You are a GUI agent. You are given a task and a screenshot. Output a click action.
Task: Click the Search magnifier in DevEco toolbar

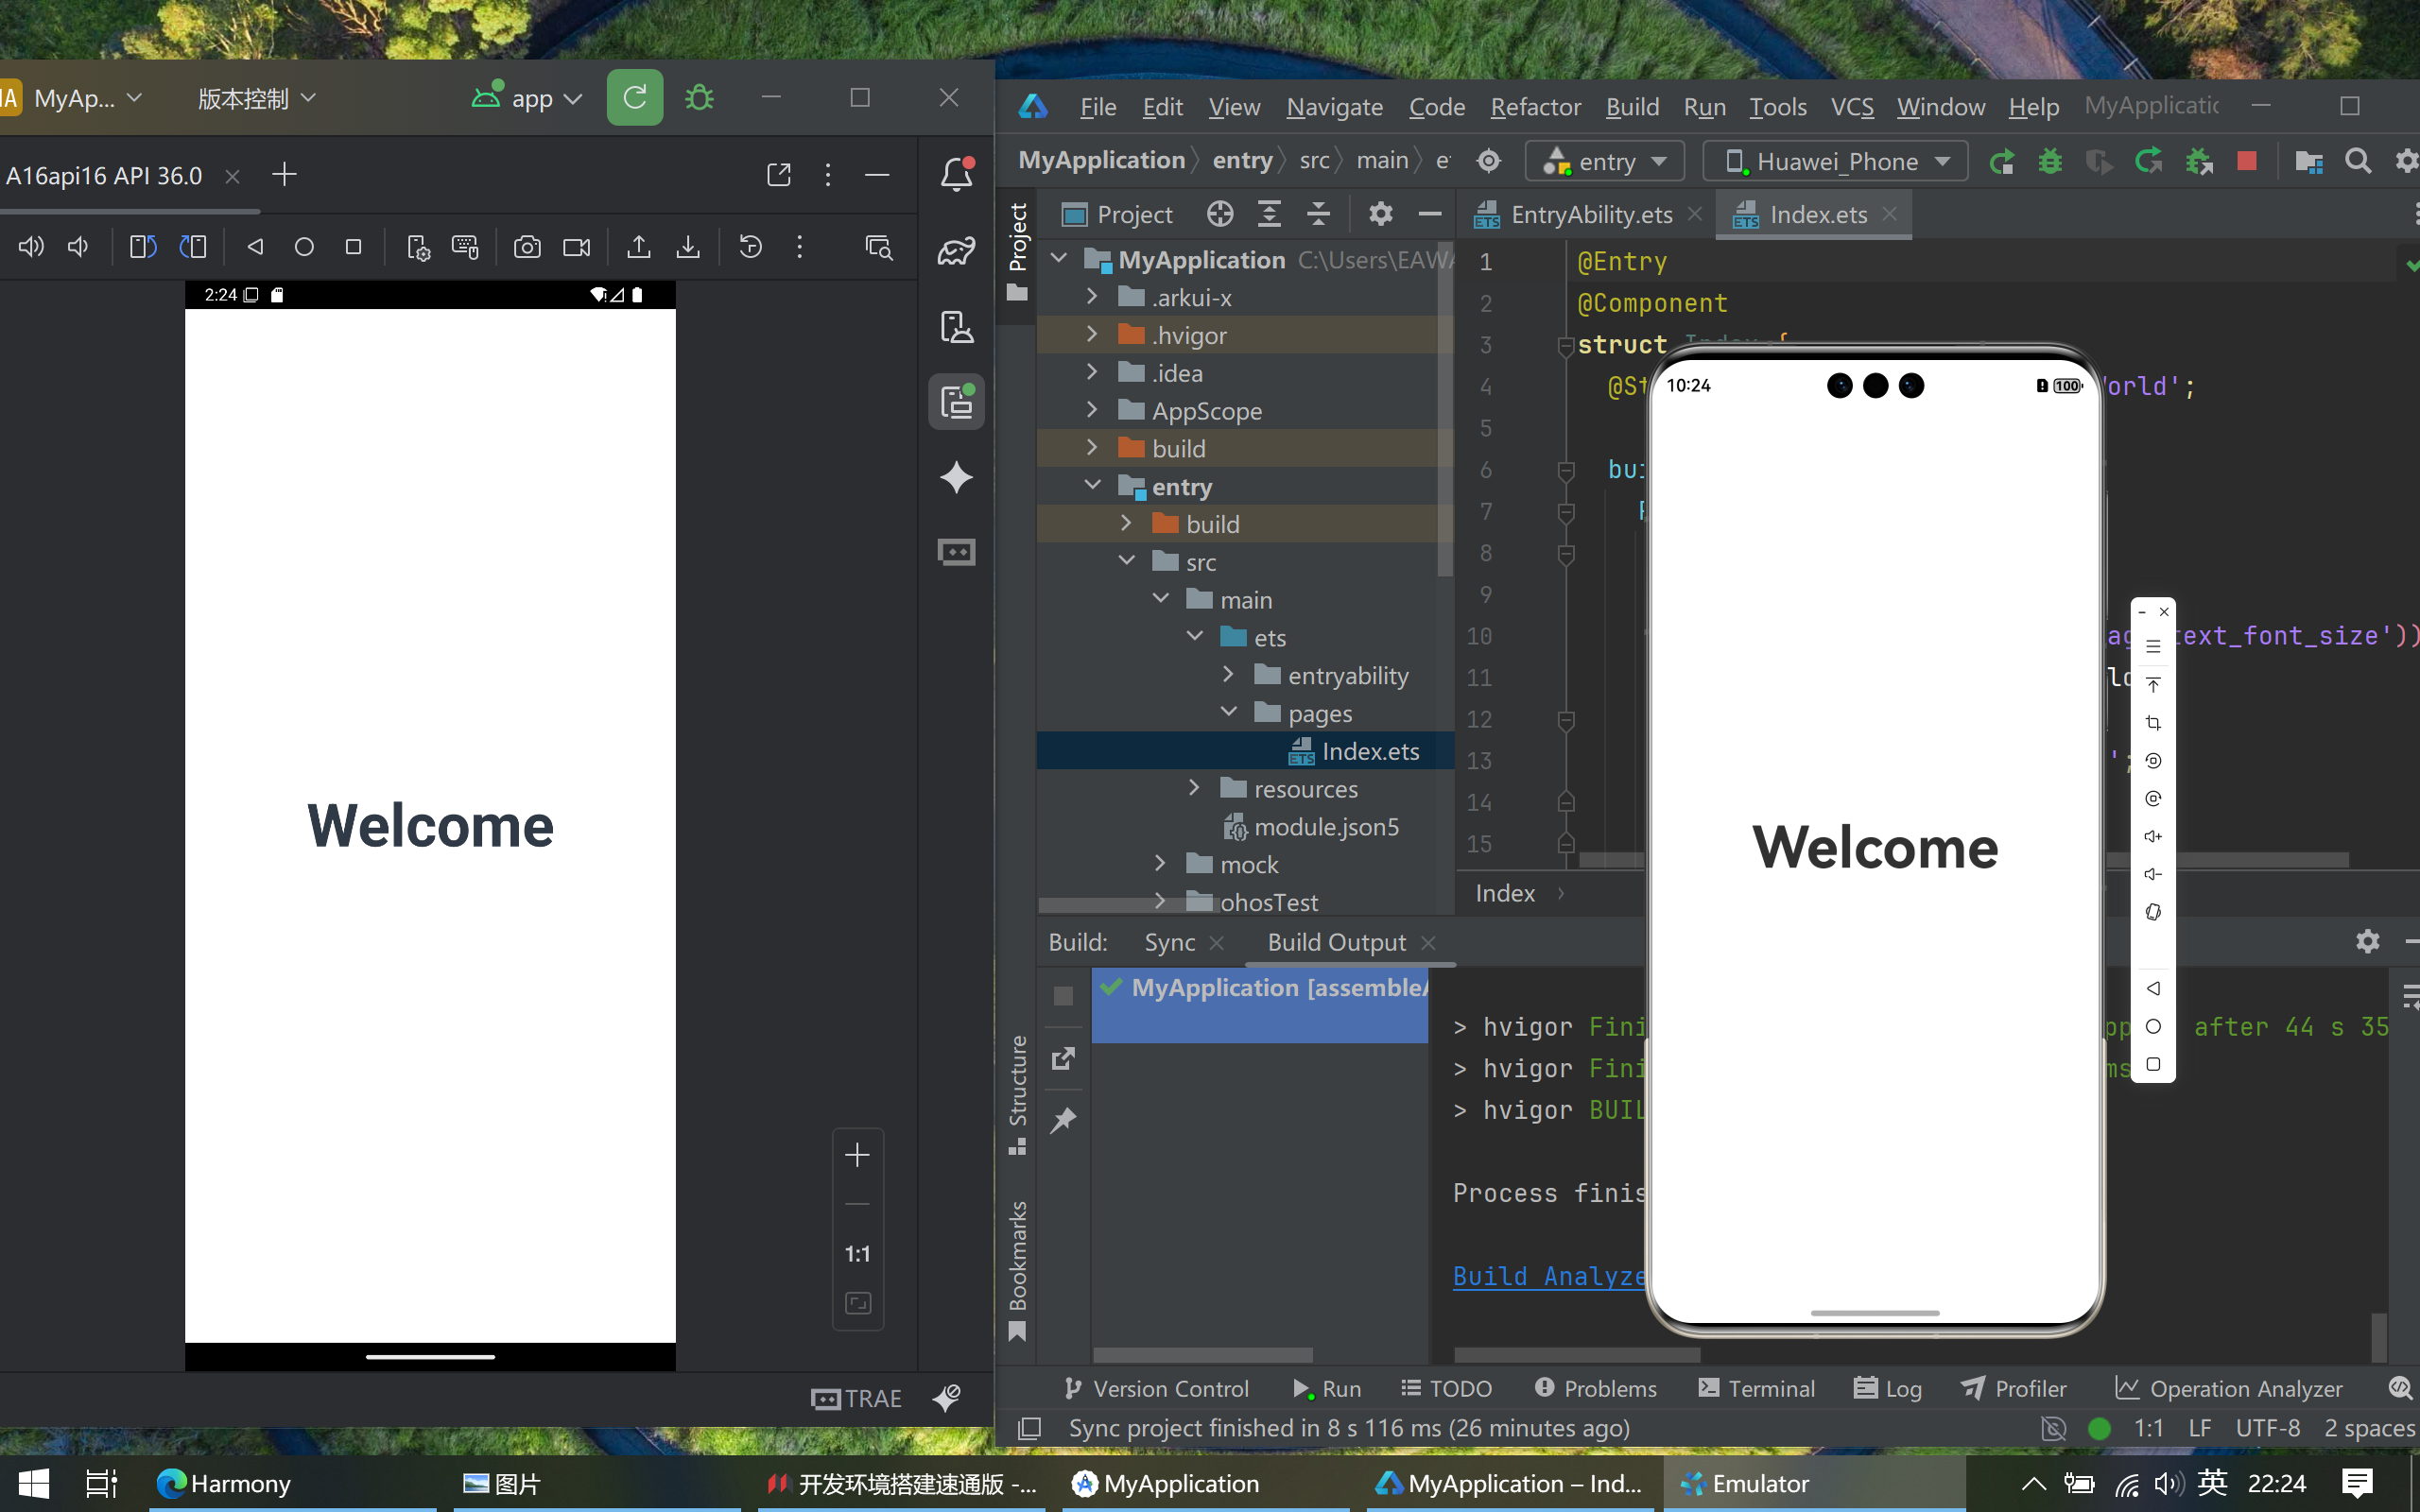coord(2358,161)
